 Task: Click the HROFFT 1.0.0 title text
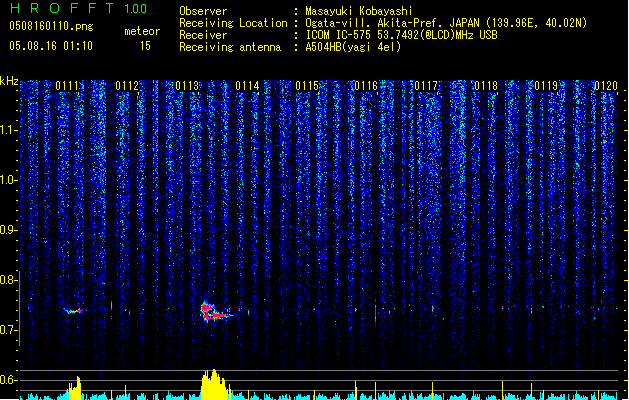point(79,8)
